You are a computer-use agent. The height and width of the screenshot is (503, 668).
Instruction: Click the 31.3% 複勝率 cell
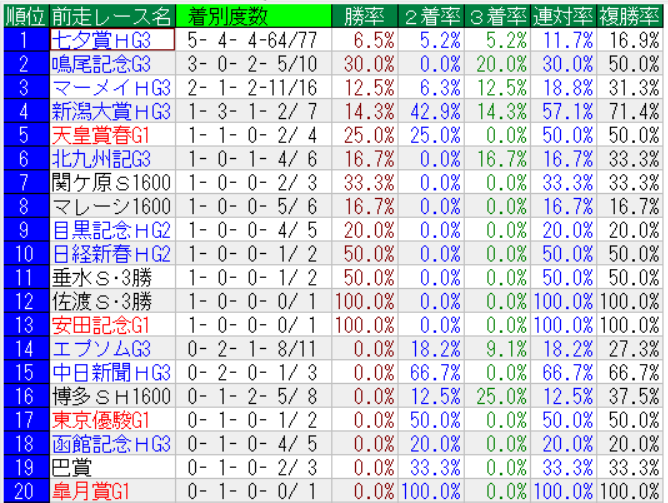coord(630,87)
